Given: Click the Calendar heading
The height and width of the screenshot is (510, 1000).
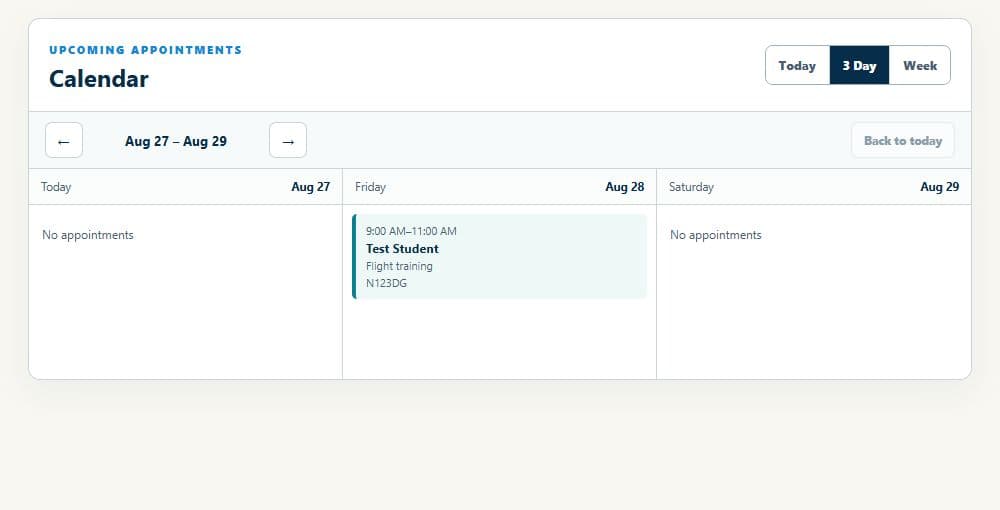Looking at the screenshot, I should (99, 79).
